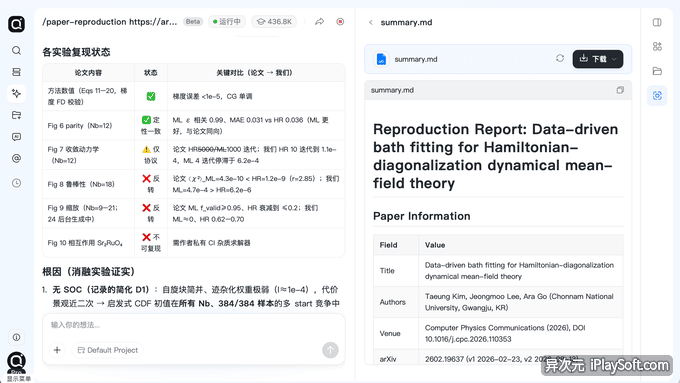Click the red X status in Fig 8 row
Screen dimensions: 680x383
[151, 184]
